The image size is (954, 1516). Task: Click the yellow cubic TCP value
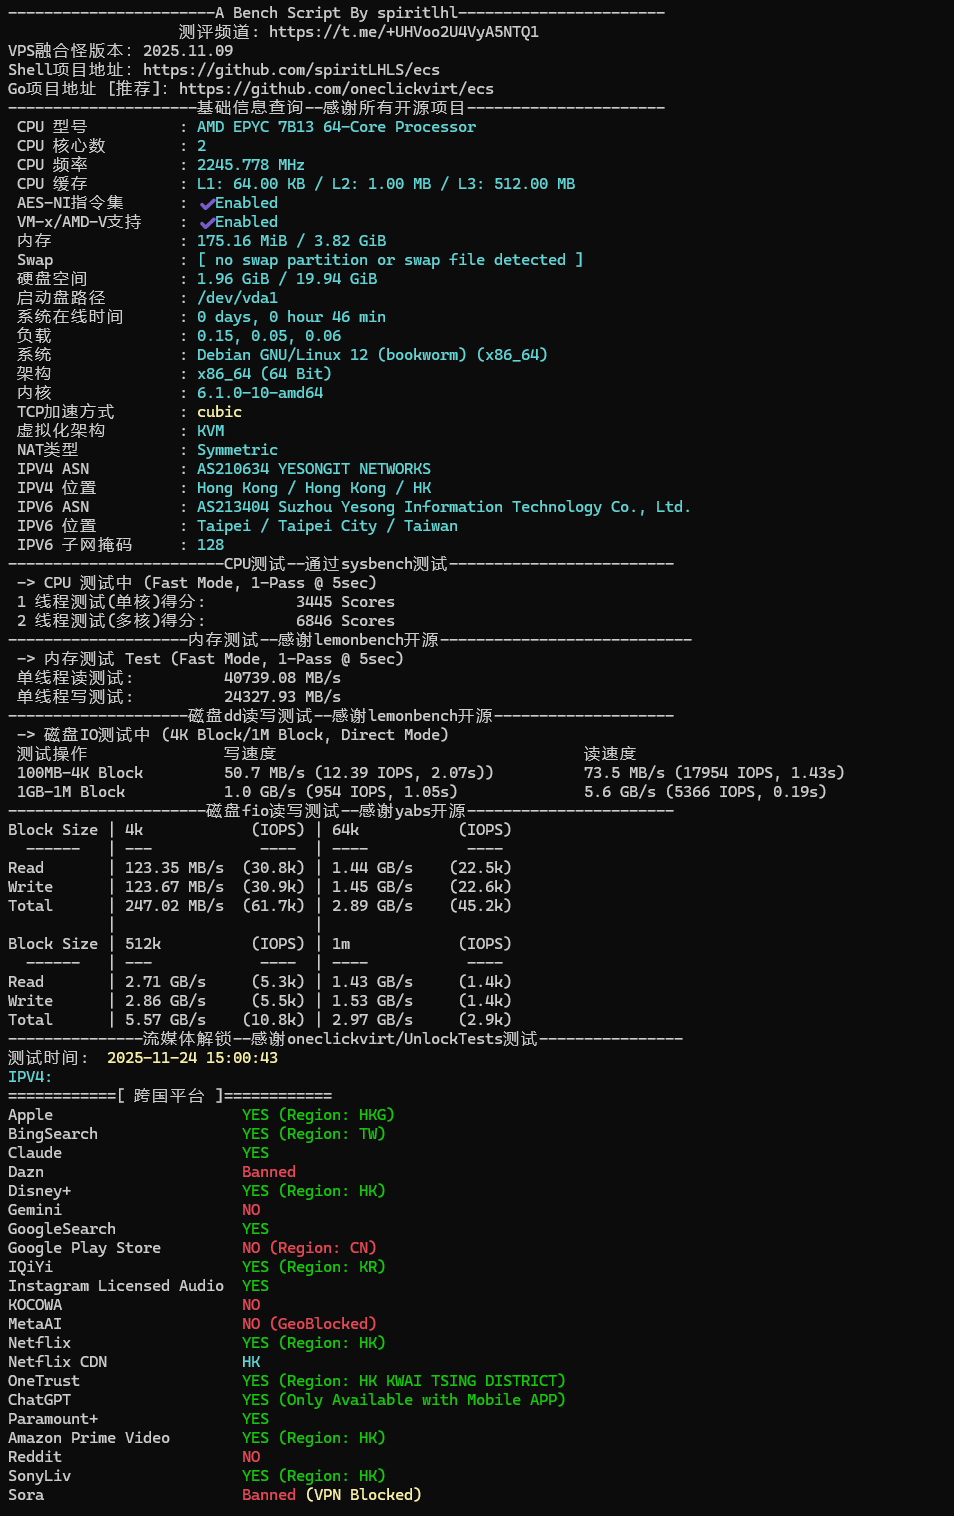pyautogui.click(x=219, y=412)
